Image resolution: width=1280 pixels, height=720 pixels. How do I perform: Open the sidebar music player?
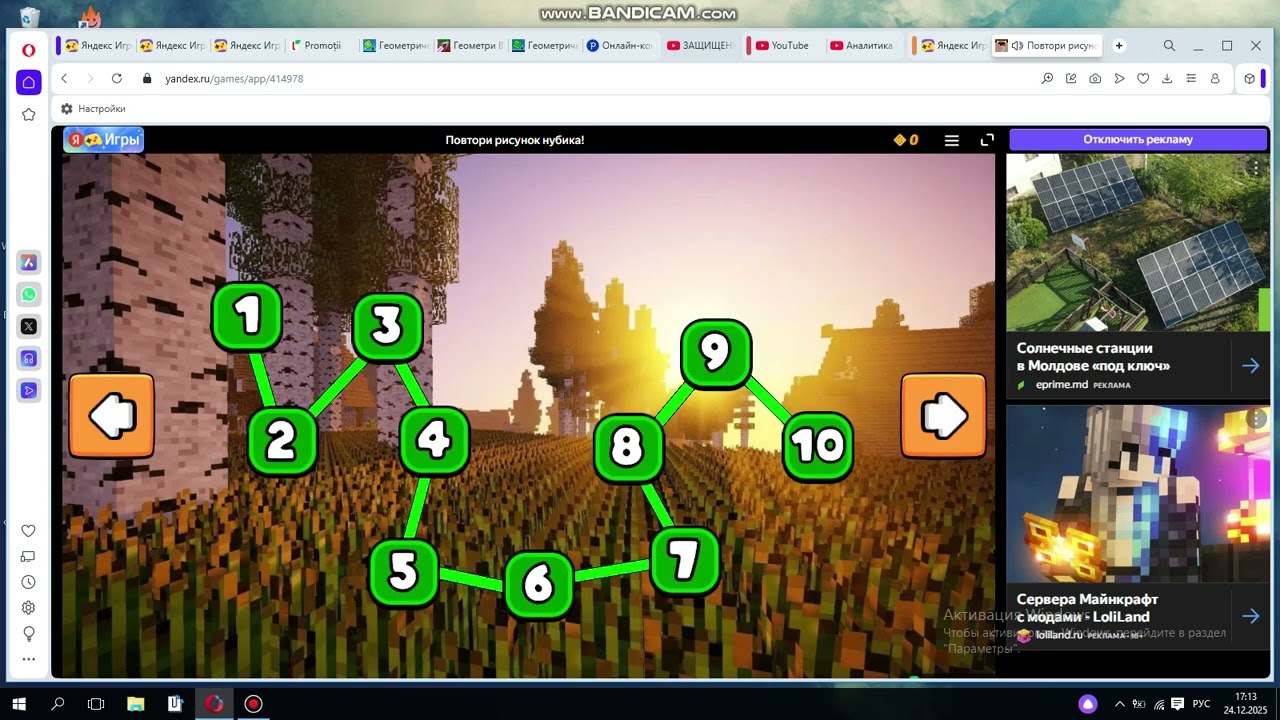coord(29,358)
